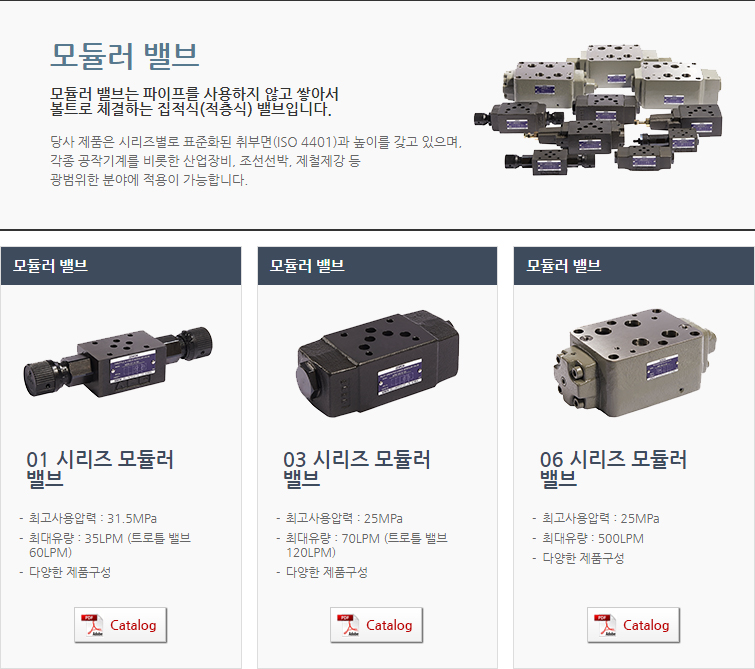This screenshot has width=755, height=669.
Task: Click third card's 모듈러 밸브 header bar
Action: pyautogui.click(x=634, y=266)
